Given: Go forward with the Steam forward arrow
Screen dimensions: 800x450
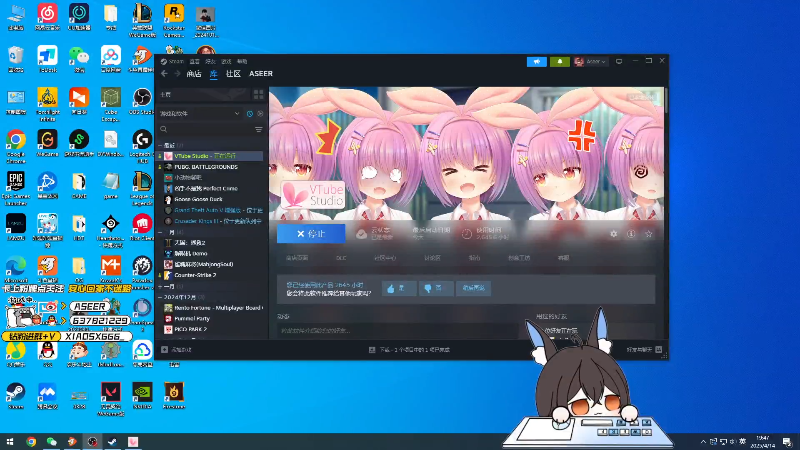Looking at the screenshot, I should click(x=177, y=74).
